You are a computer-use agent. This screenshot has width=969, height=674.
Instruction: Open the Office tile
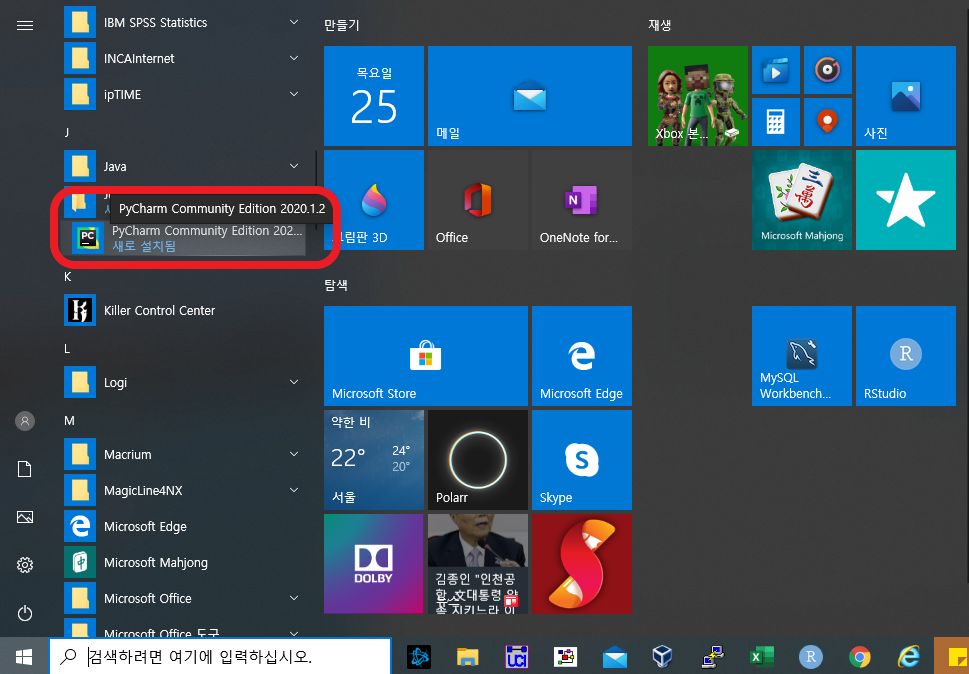click(478, 200)
